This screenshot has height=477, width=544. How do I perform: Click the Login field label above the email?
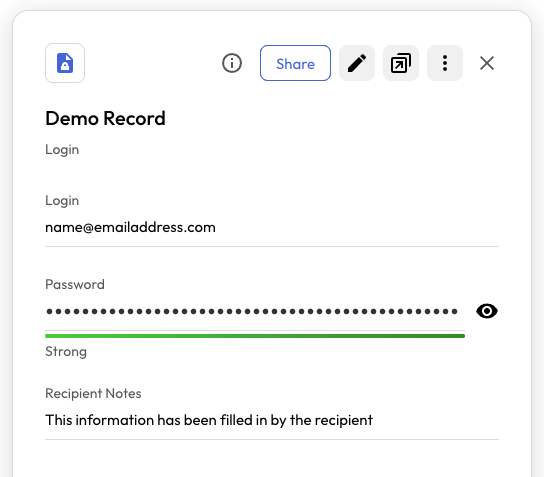(62, 201)
